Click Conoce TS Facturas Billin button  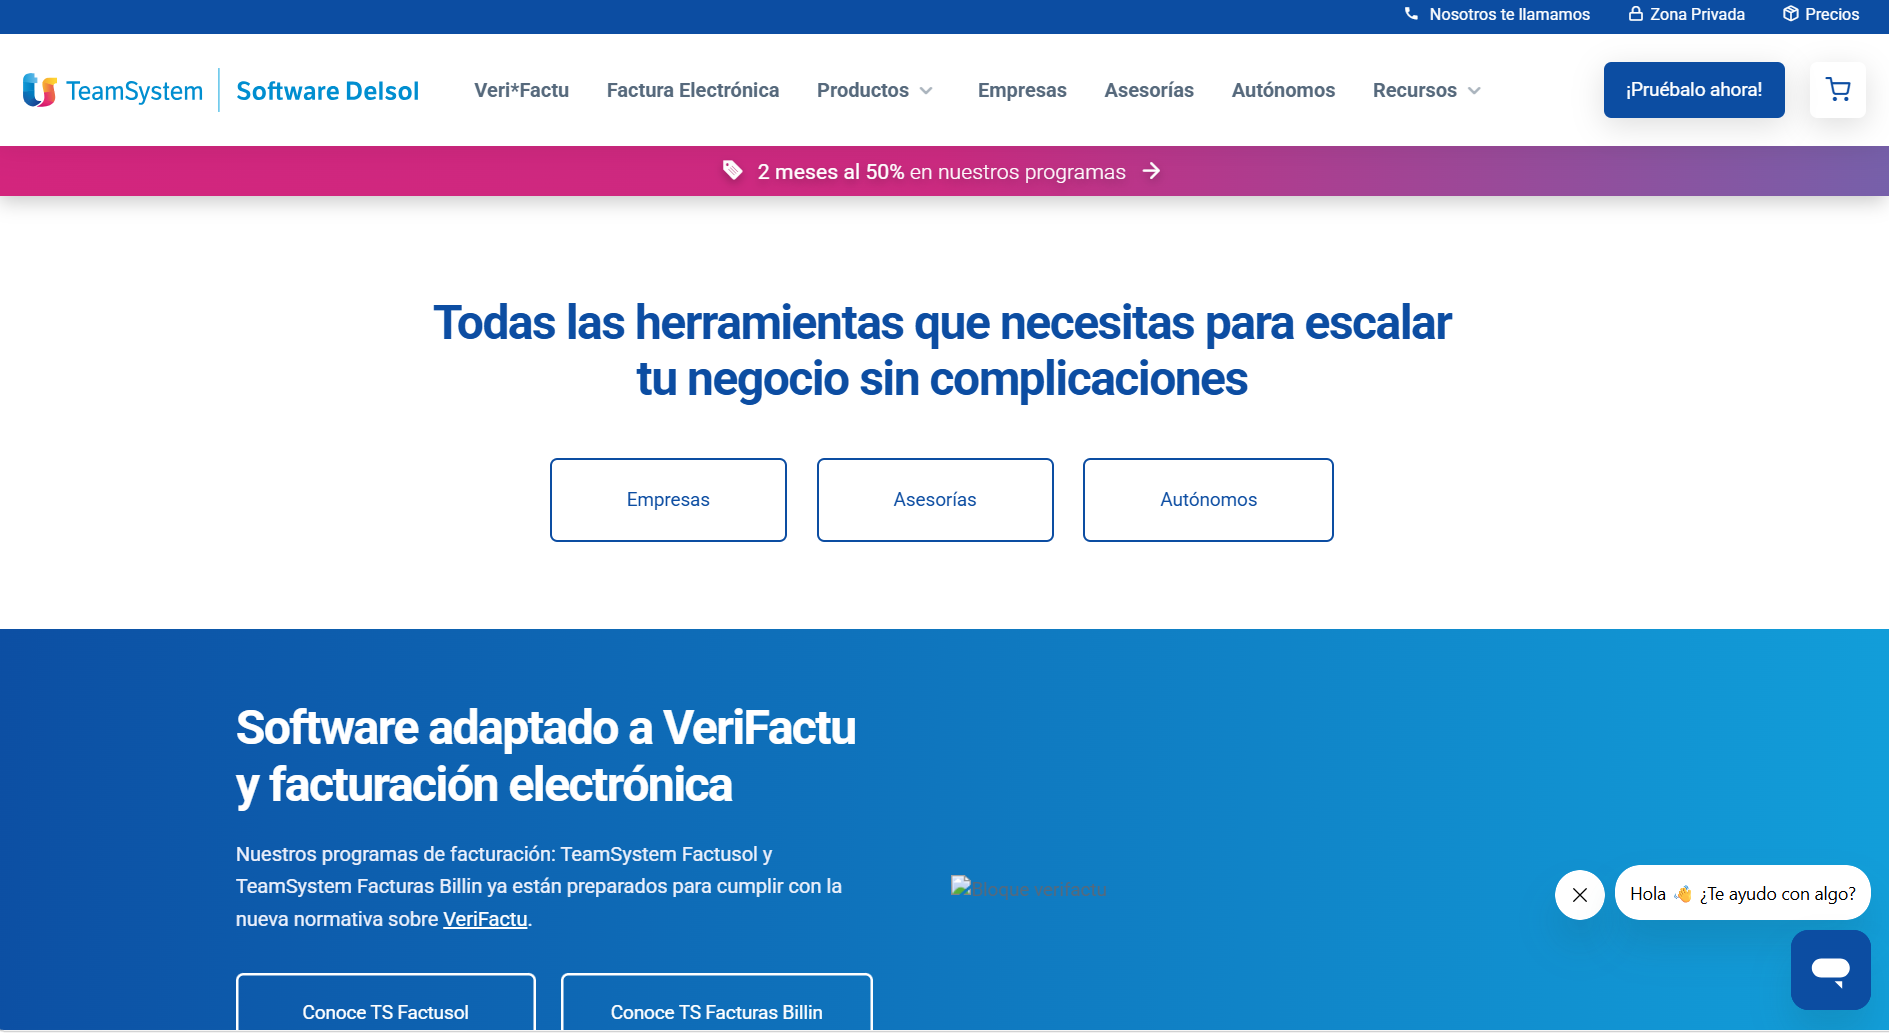click(717, 1003)
